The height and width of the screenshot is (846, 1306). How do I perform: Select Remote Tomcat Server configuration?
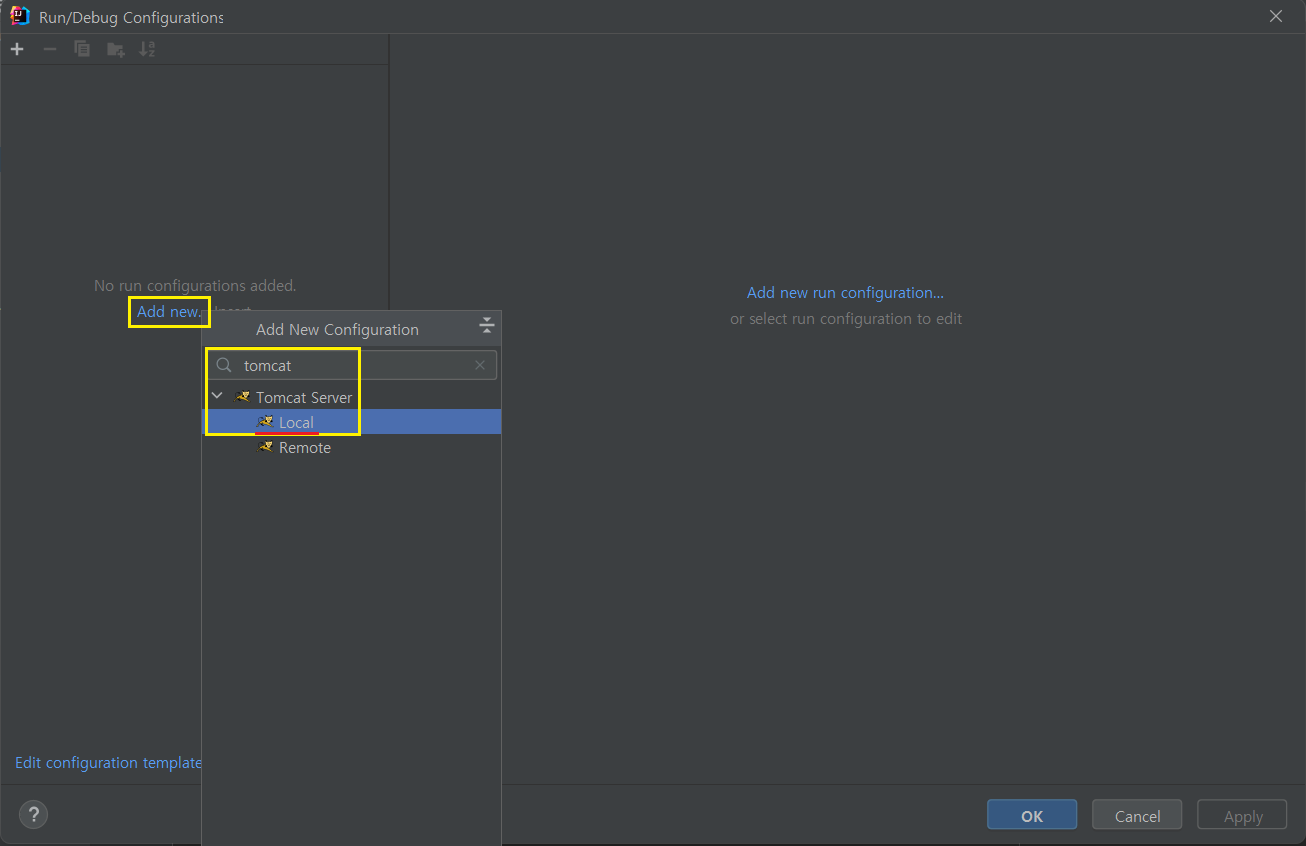[x=351, y=447]
